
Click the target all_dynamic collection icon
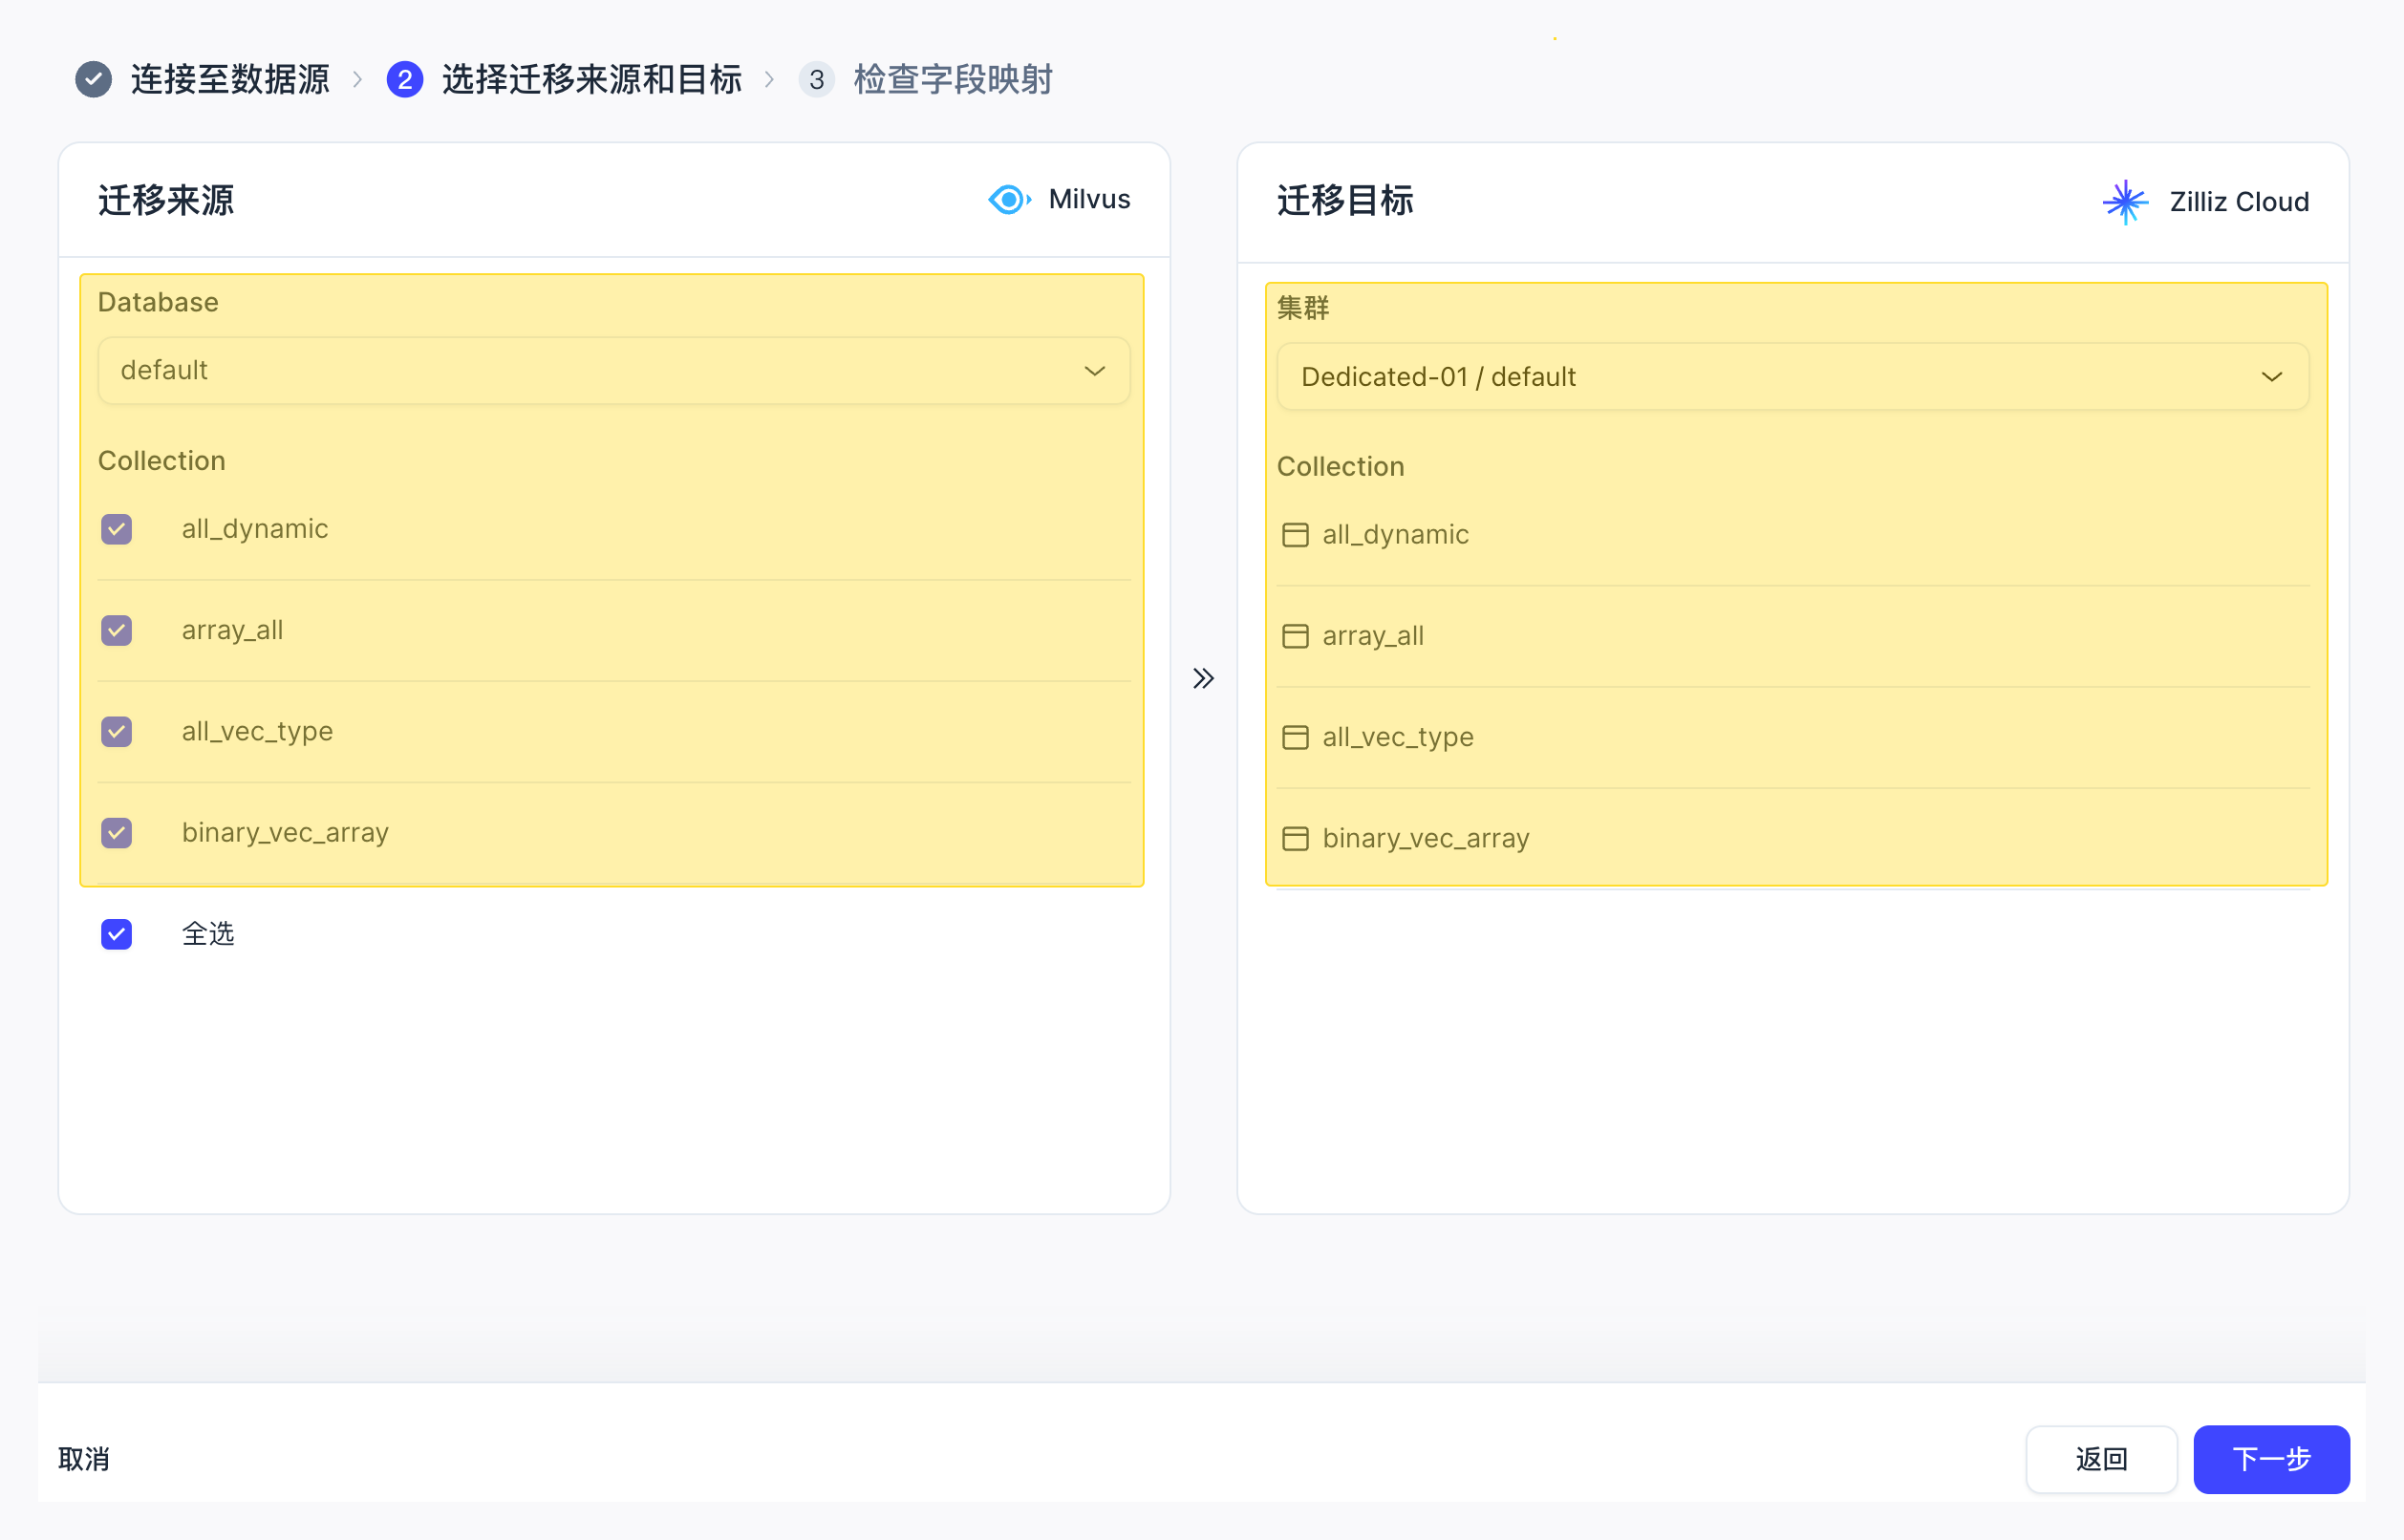click(1295, 535)
